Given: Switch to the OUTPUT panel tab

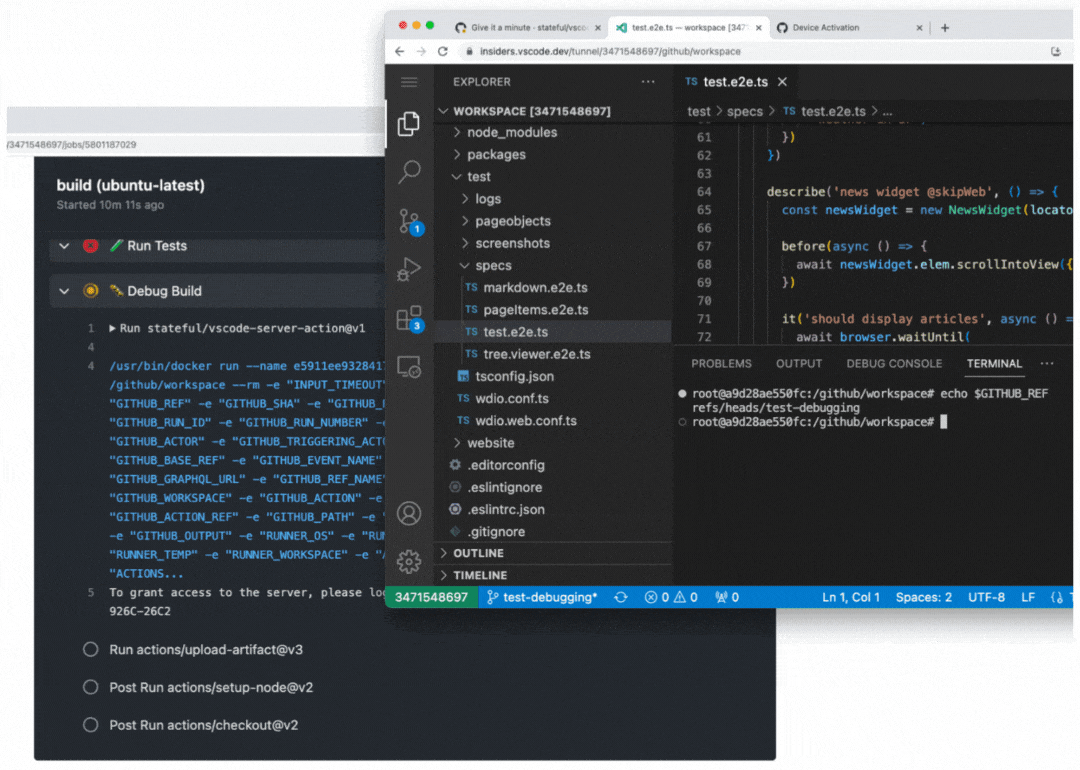Looking at the screenshot, I should [x=798, y=363].
